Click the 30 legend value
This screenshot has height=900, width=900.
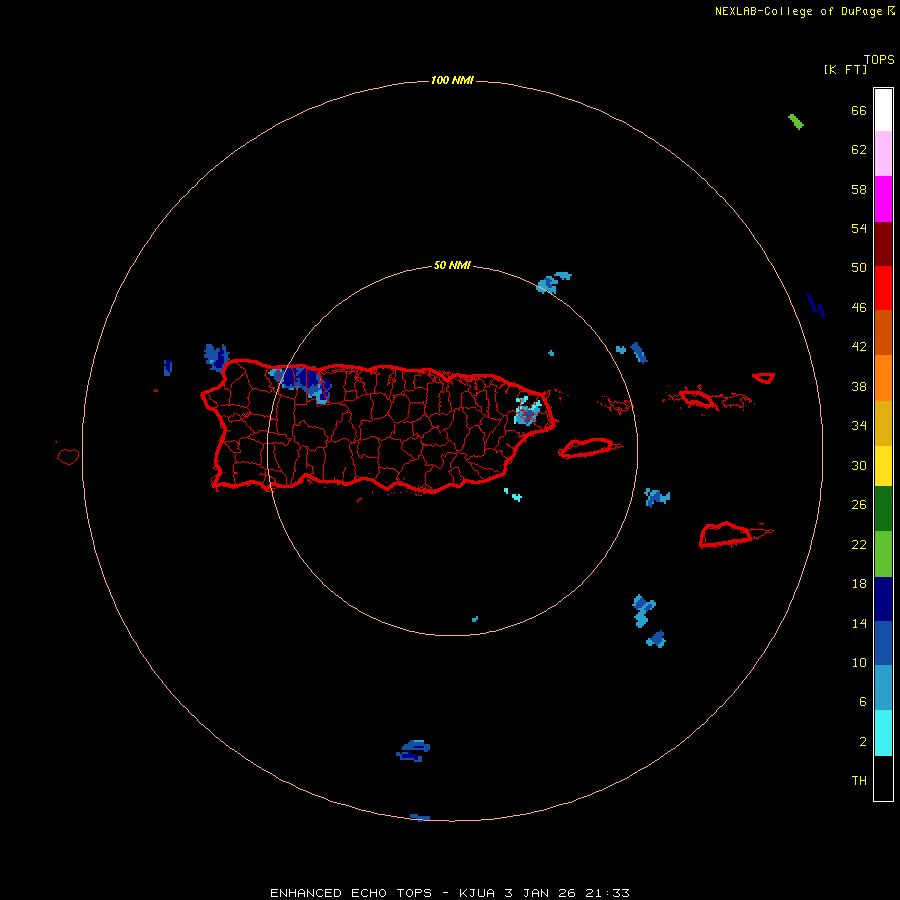pos(859,465)
